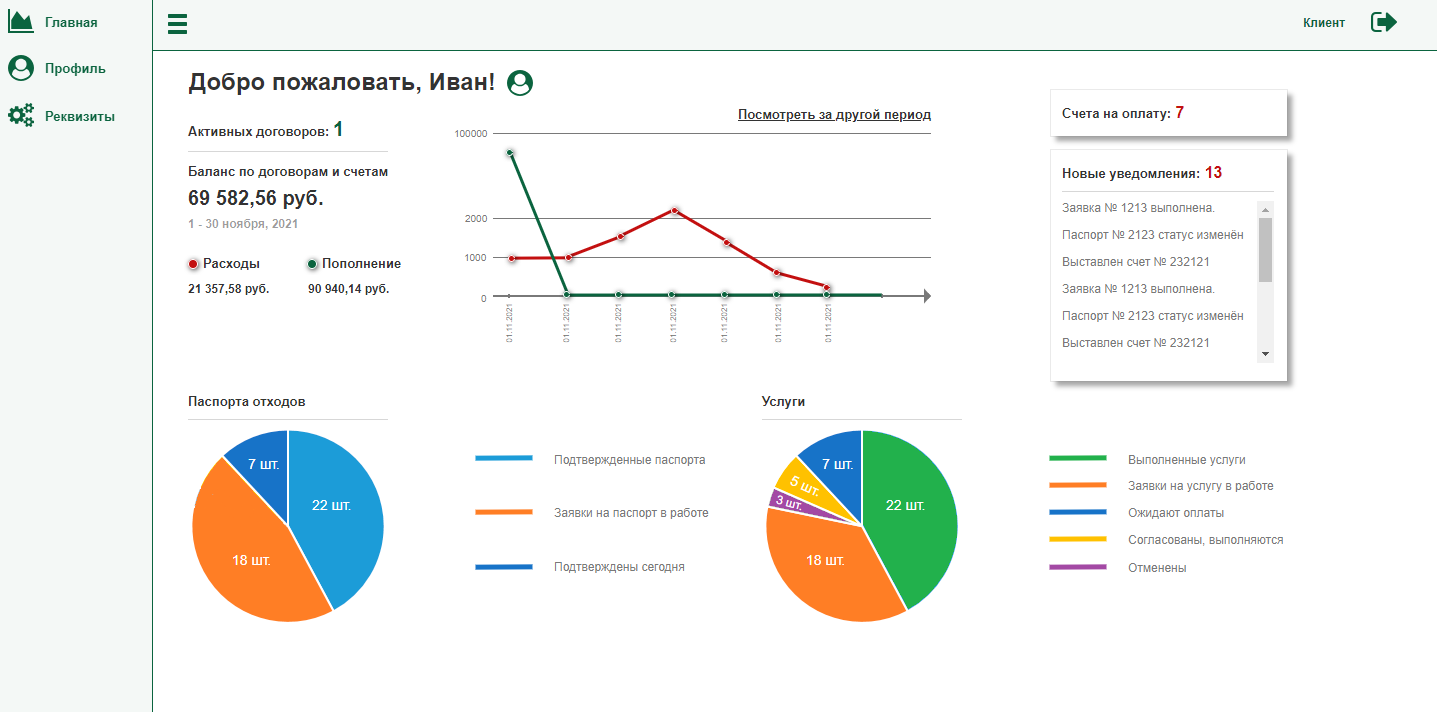Click the notifications scroll up arrow

pos(1265,209)
